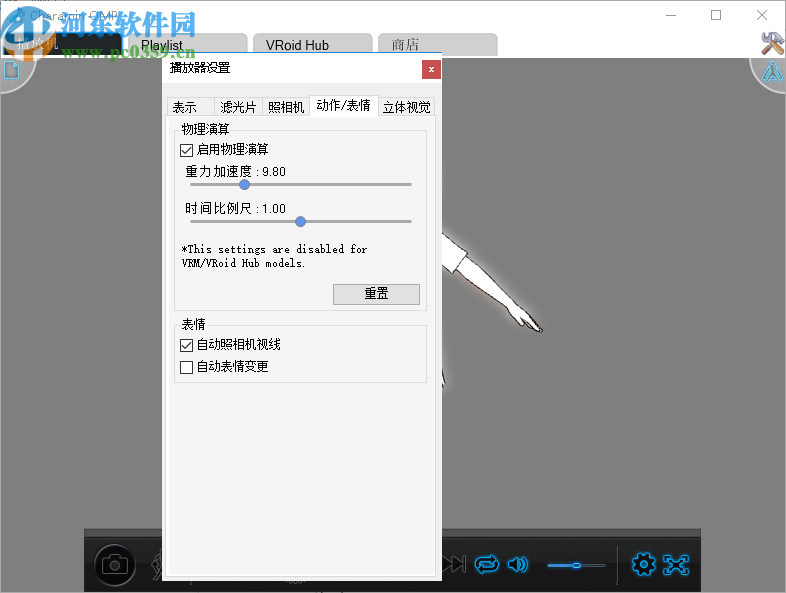Screen dimensions: 786x593
Task: Select the 照相机 tab
Action: tap(286, 107)
